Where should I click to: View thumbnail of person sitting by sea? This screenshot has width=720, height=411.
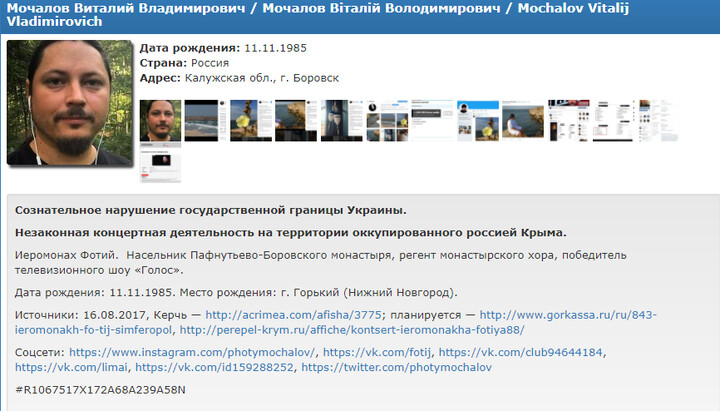pos(522,120)
